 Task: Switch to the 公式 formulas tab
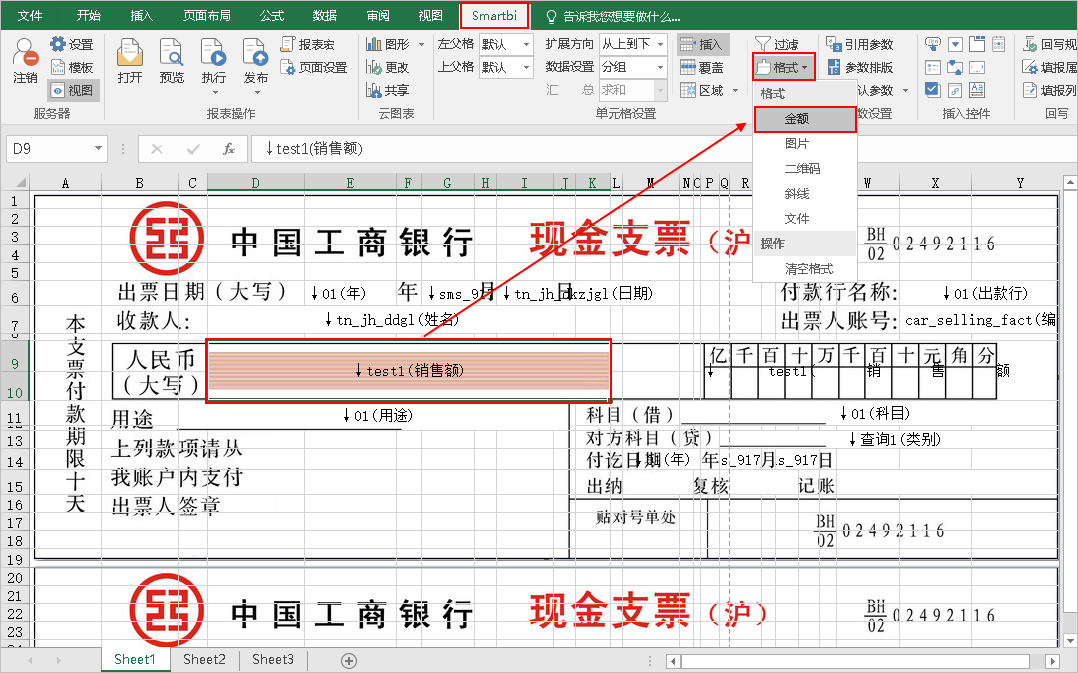(272, 15)
